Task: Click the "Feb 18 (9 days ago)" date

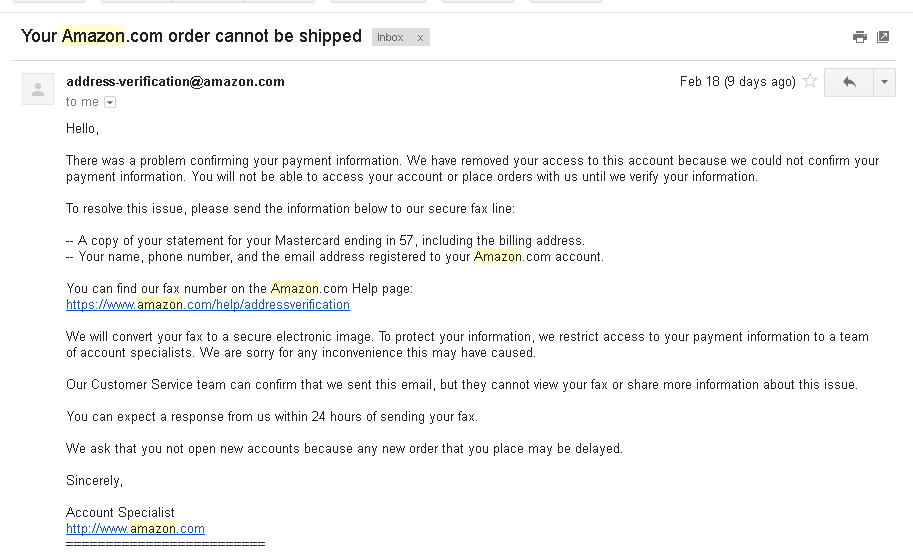Action: 737,81
